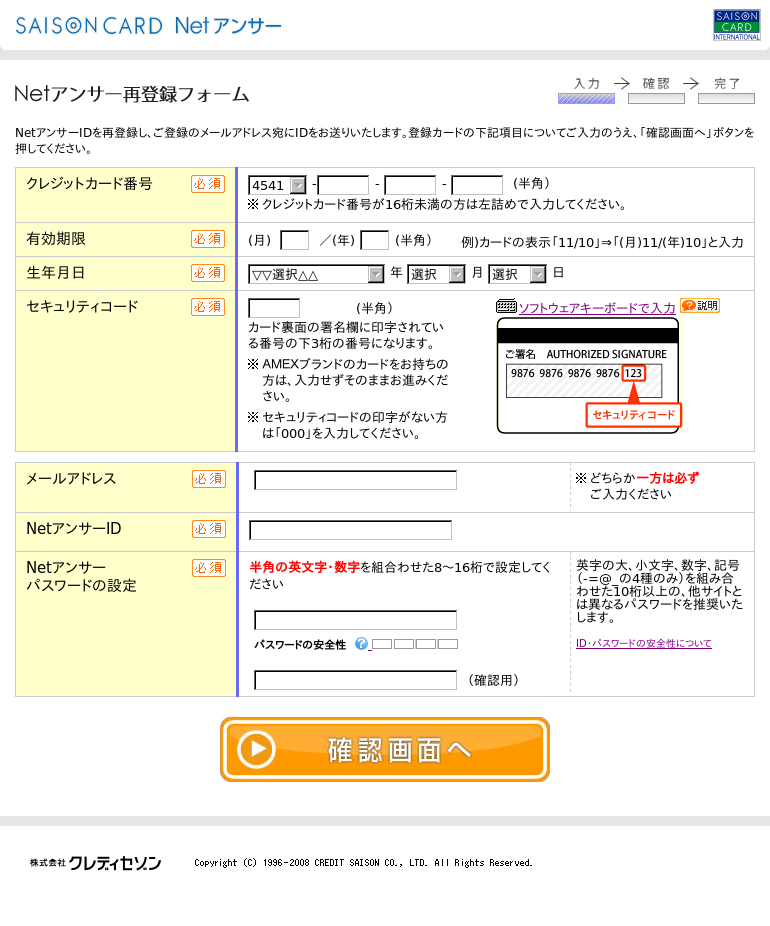Open the ID・パスワードの安全性について link
Viewport: 770px width, 926px height.
(x=644, y=643)
